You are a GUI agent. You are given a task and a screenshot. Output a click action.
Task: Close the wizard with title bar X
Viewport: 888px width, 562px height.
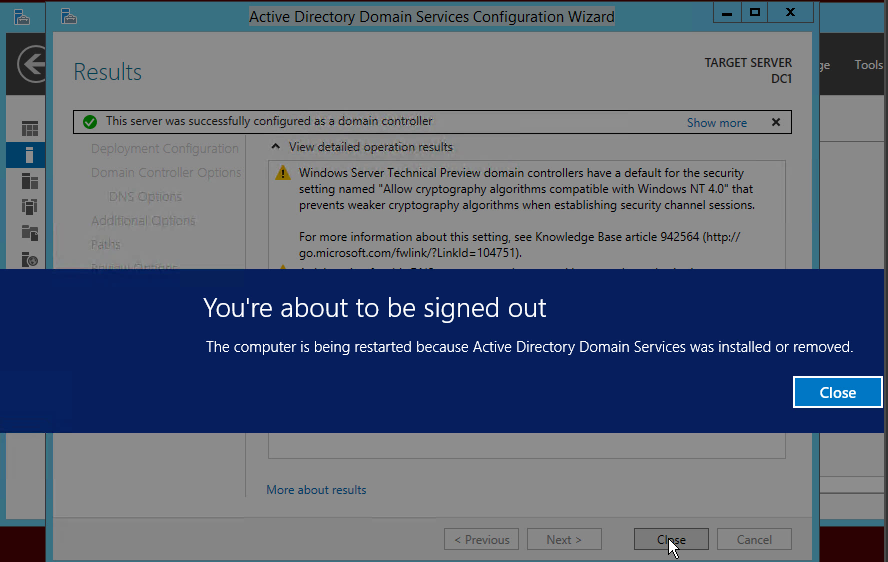(791, 12)
